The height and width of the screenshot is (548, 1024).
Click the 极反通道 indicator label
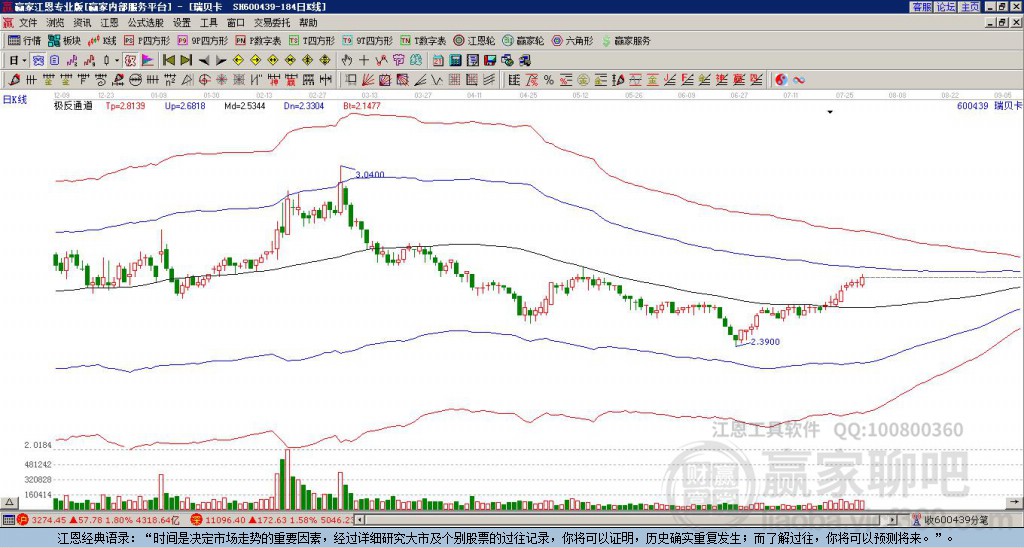73,105
